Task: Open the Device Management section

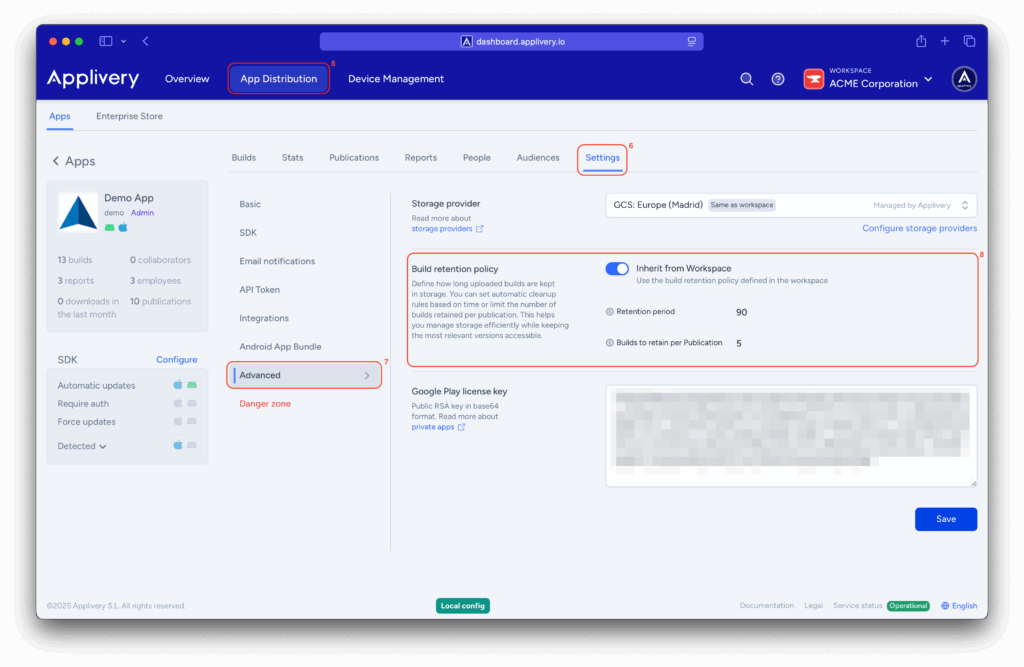Action: point(396,78)
